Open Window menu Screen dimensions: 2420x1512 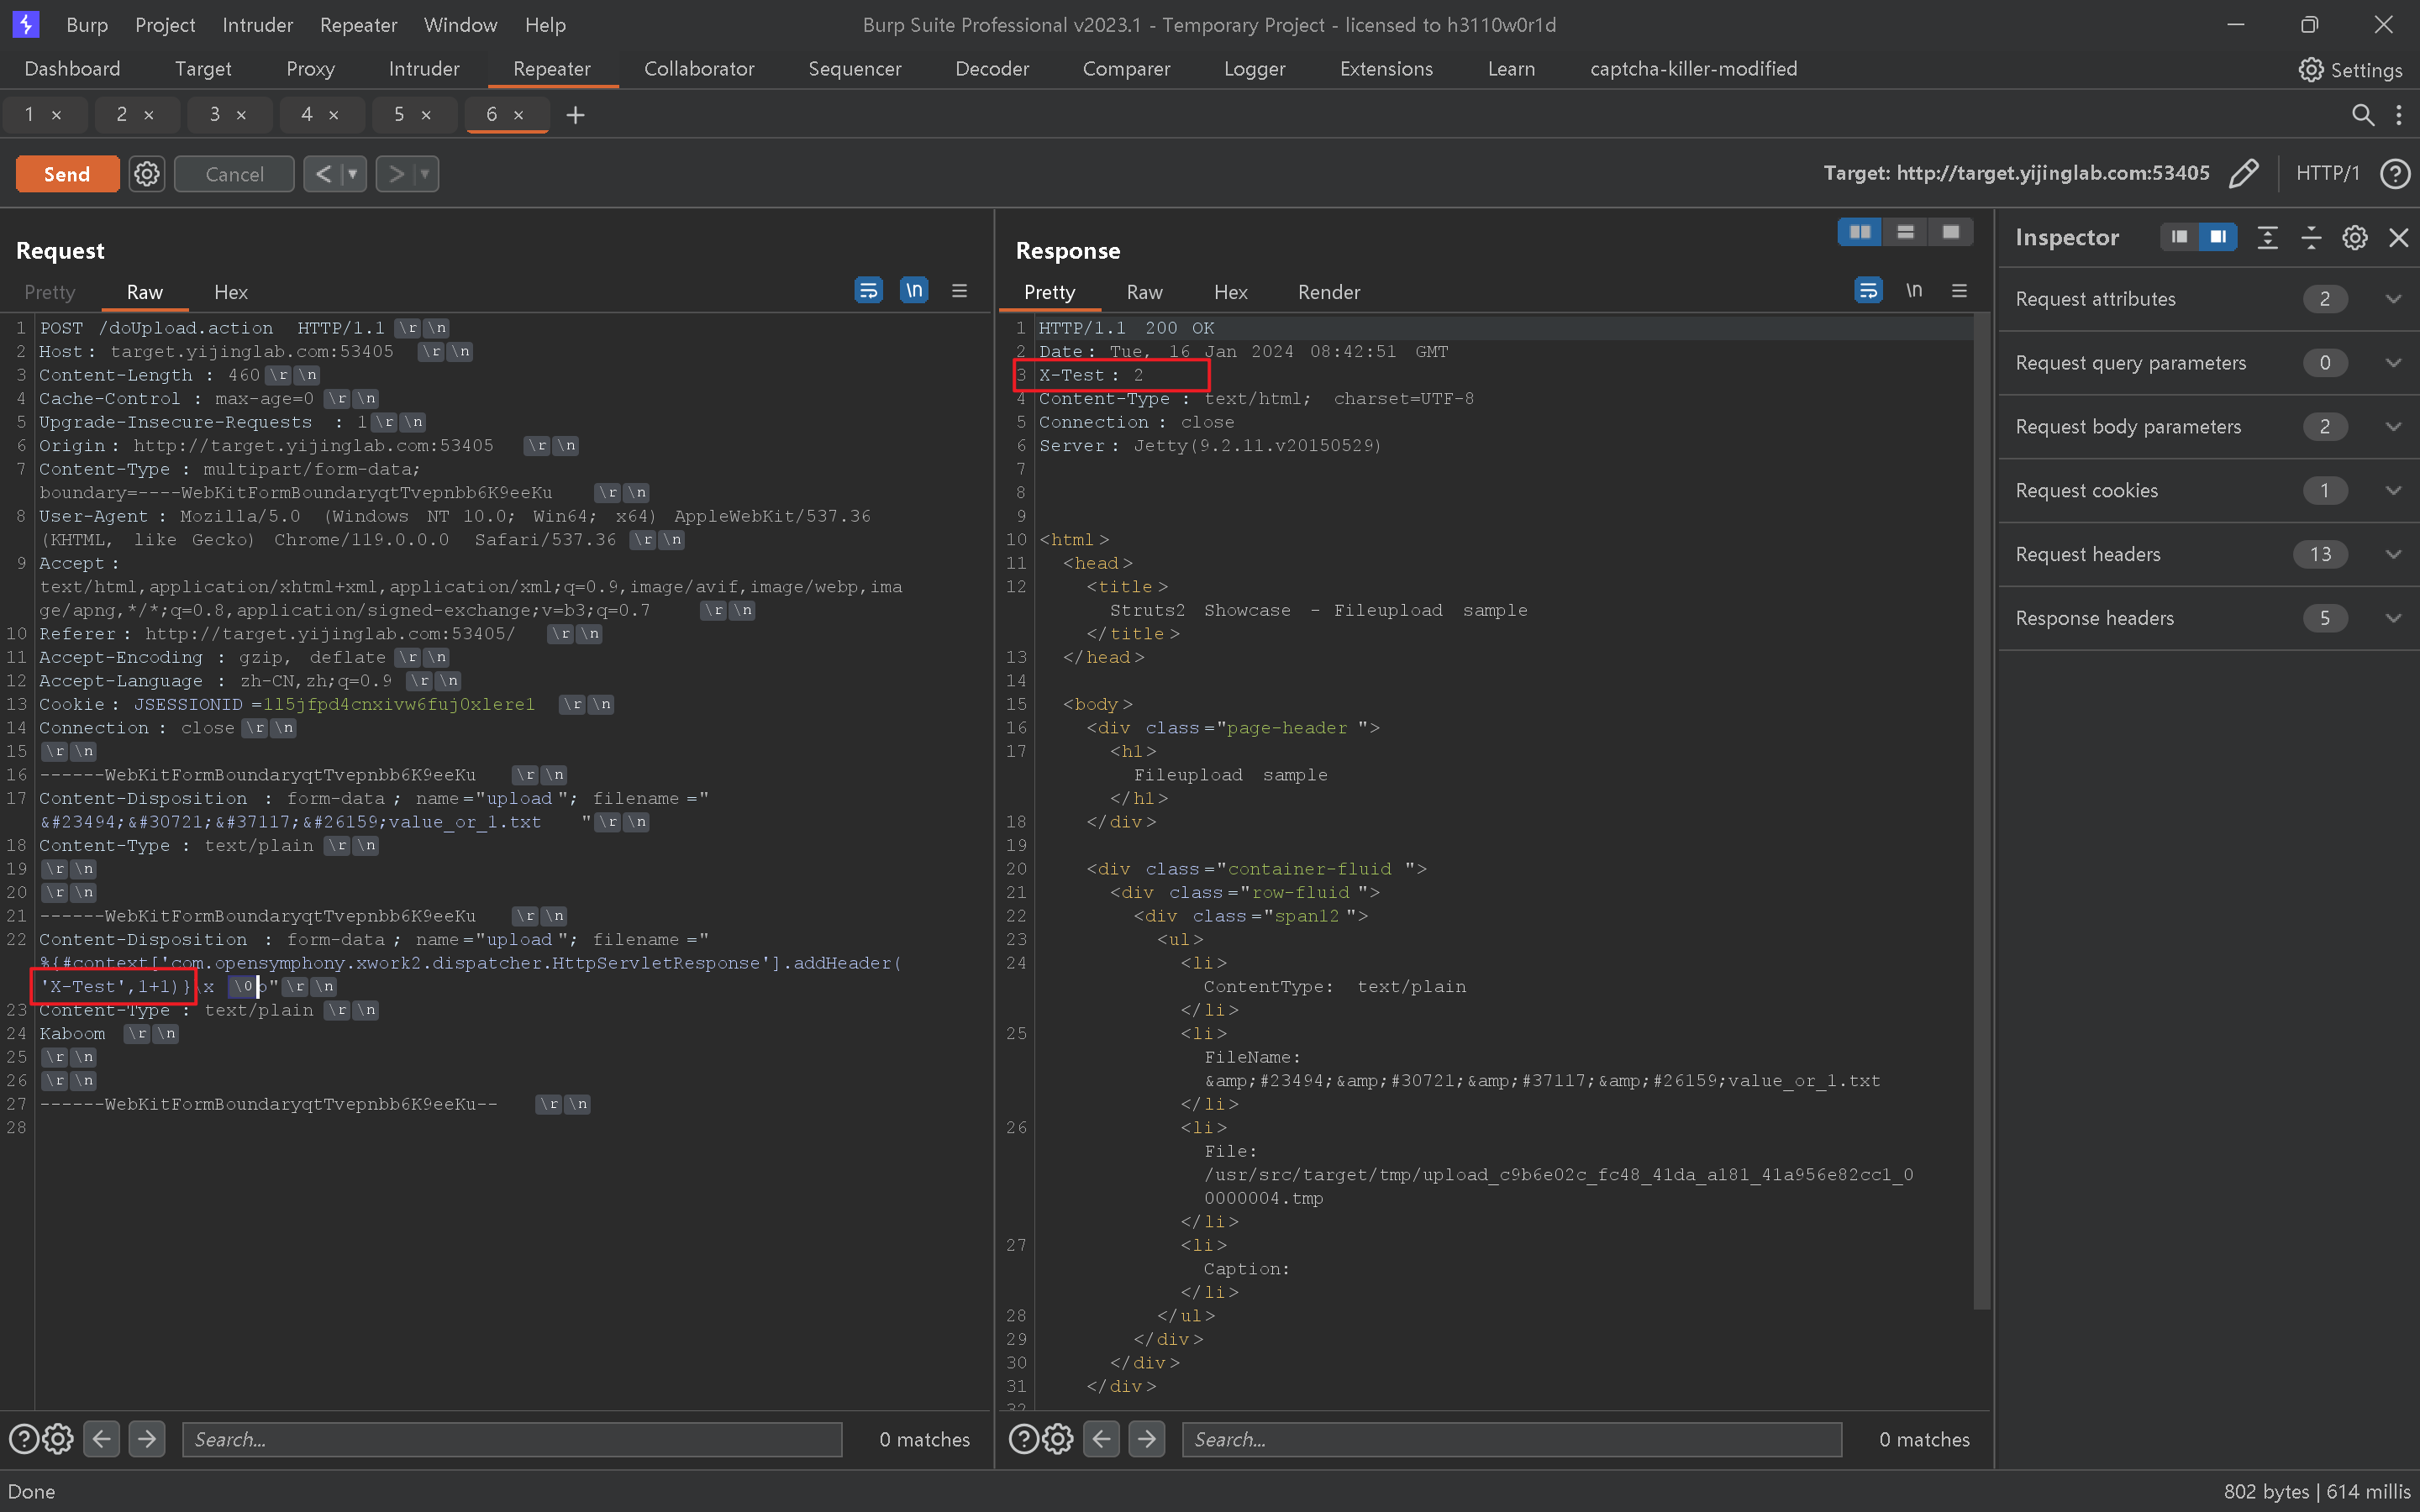(460, 25)
